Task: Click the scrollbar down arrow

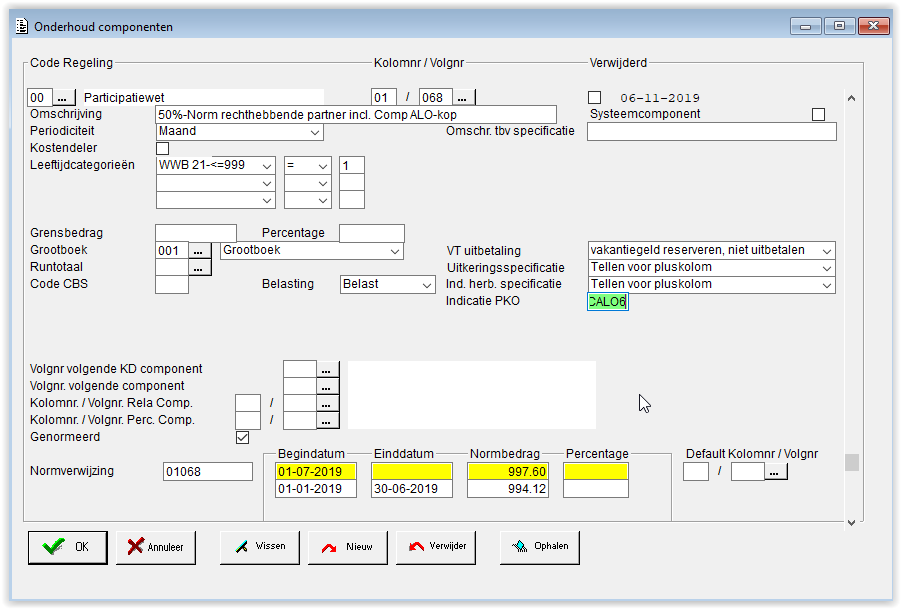Action: [x=852, y=522]
